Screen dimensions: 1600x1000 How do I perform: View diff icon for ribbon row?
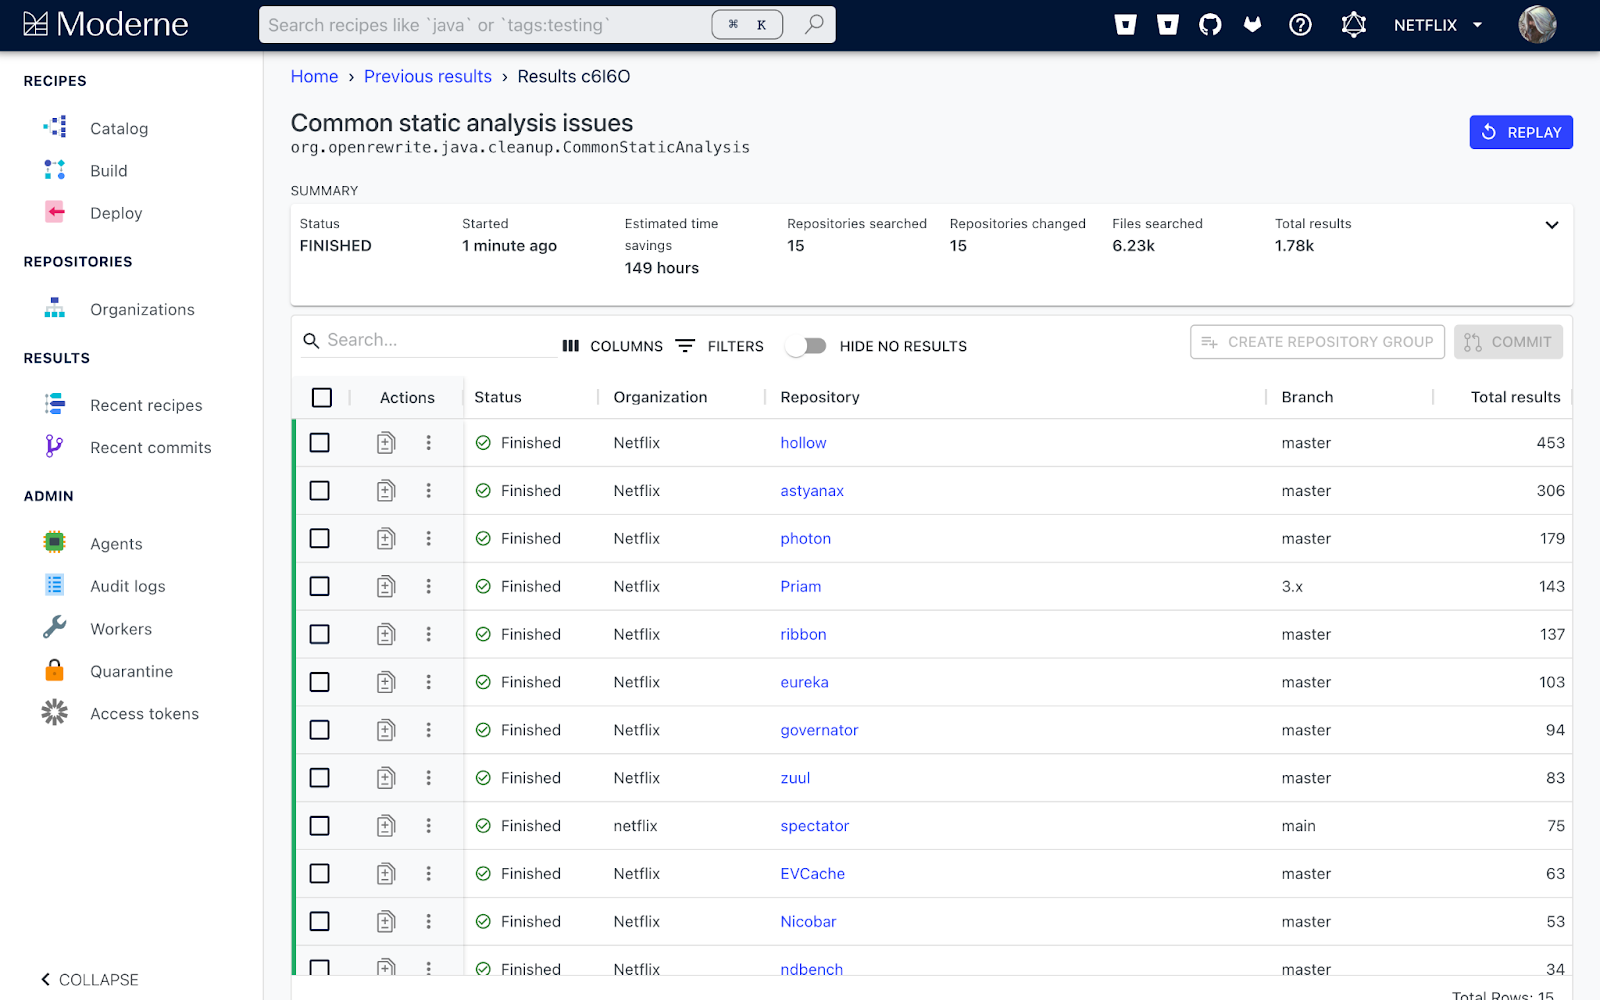(x=386, y=634)
